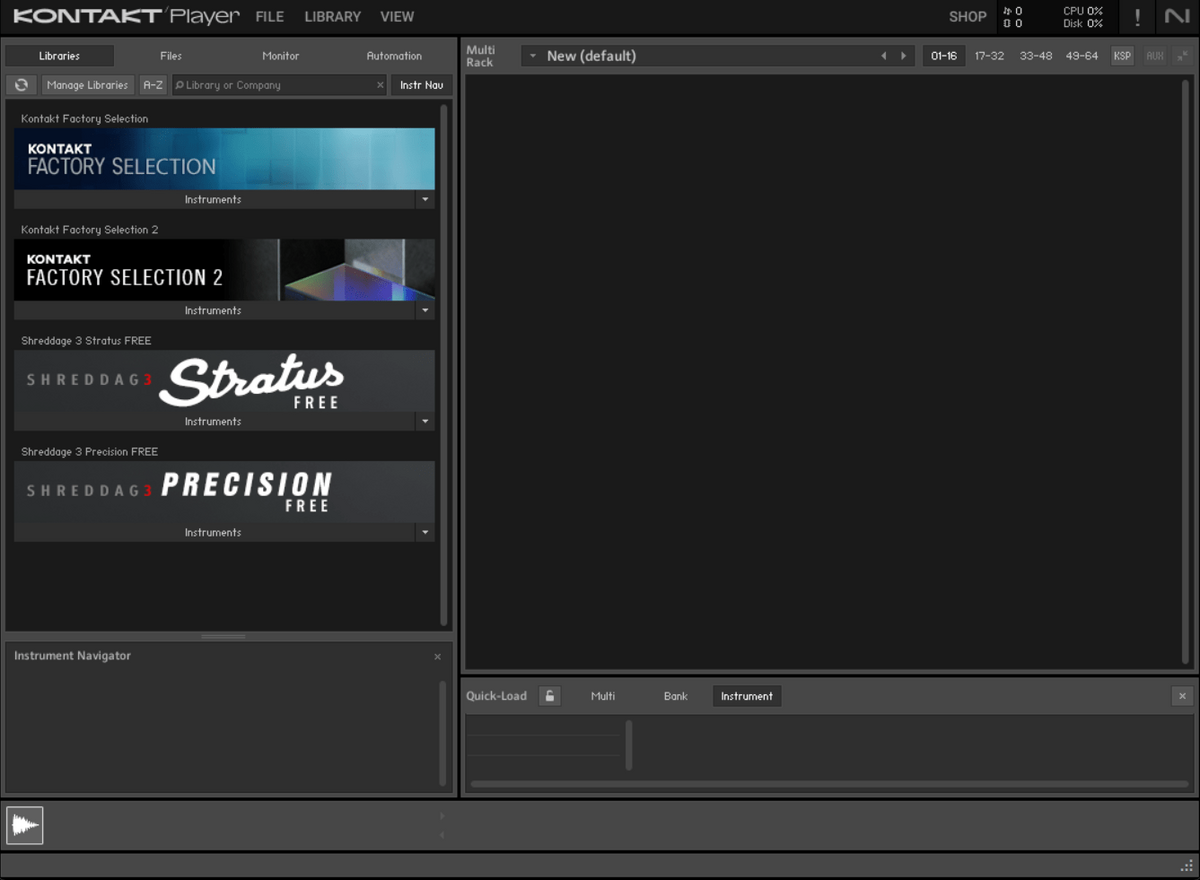Click the Kontakt Factory Selection banner

click(224, 158)
